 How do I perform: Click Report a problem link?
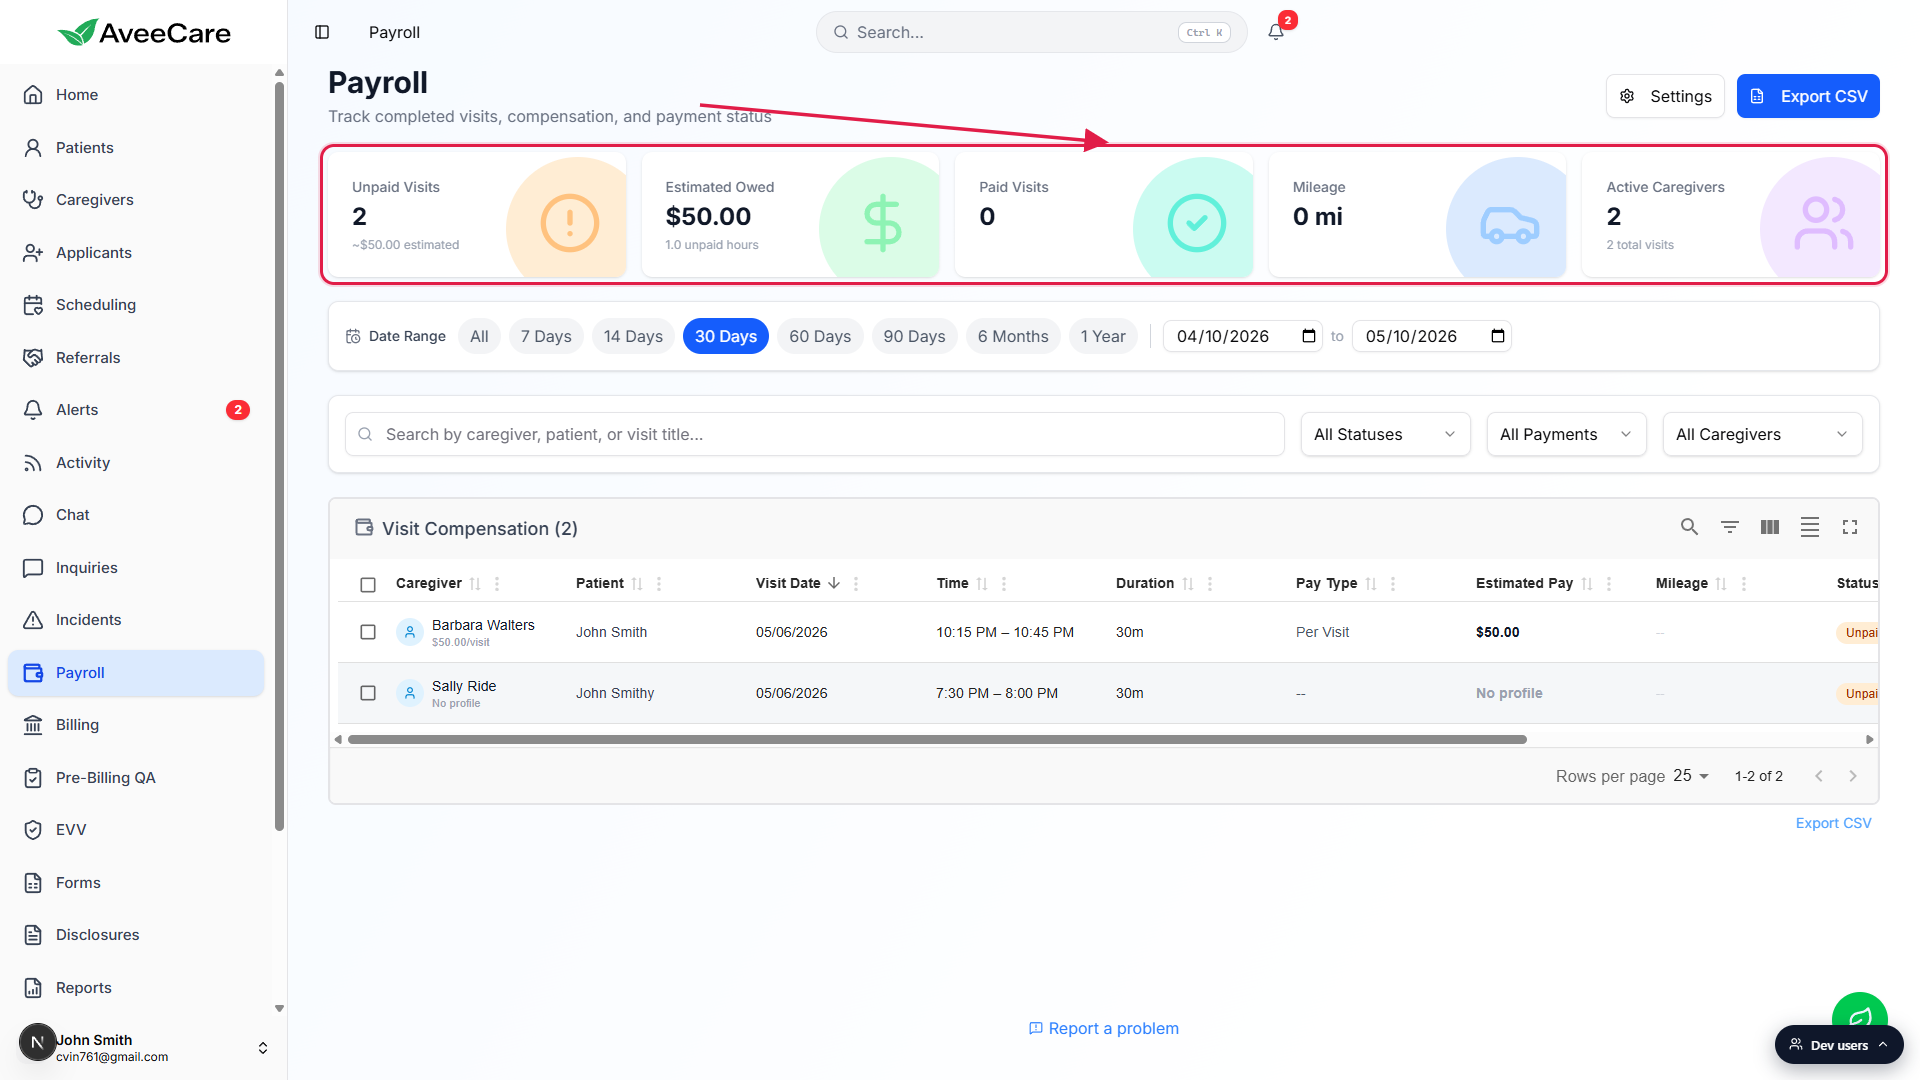coord(1104,1028)
